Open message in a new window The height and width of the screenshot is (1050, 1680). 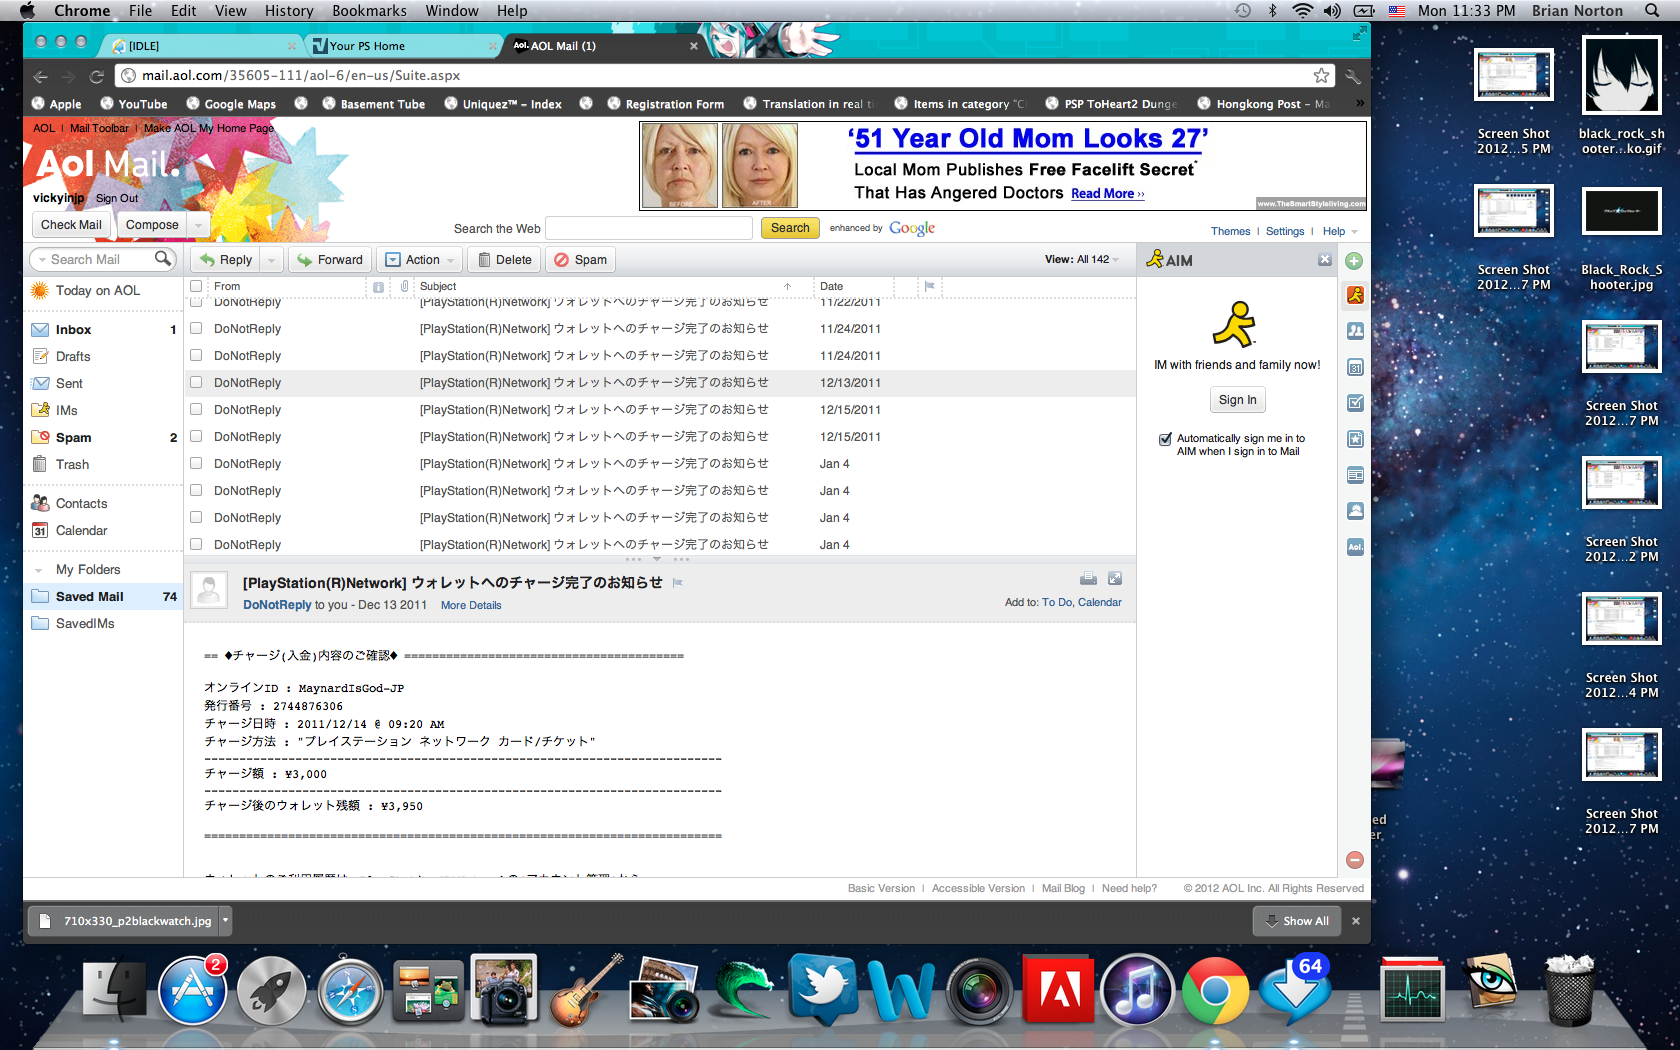1115,579
